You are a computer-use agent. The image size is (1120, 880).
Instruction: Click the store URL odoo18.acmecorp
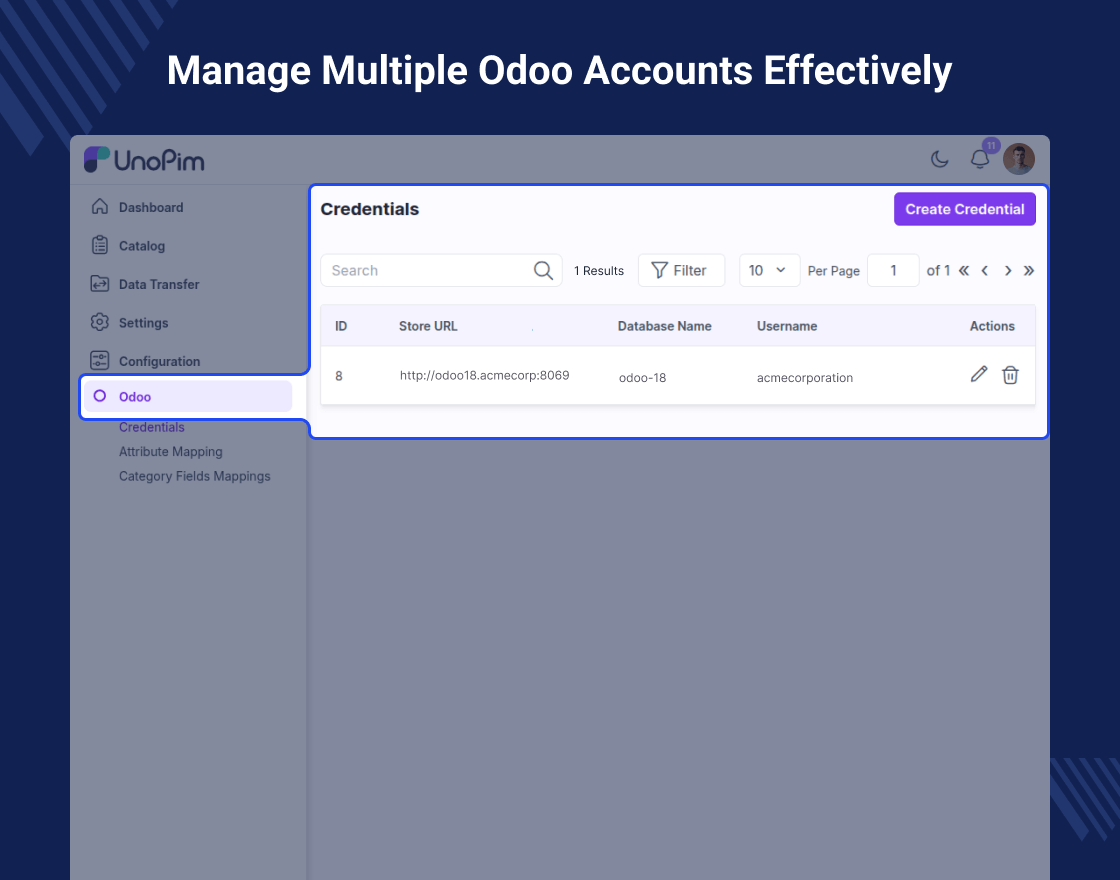pos(484,376)
